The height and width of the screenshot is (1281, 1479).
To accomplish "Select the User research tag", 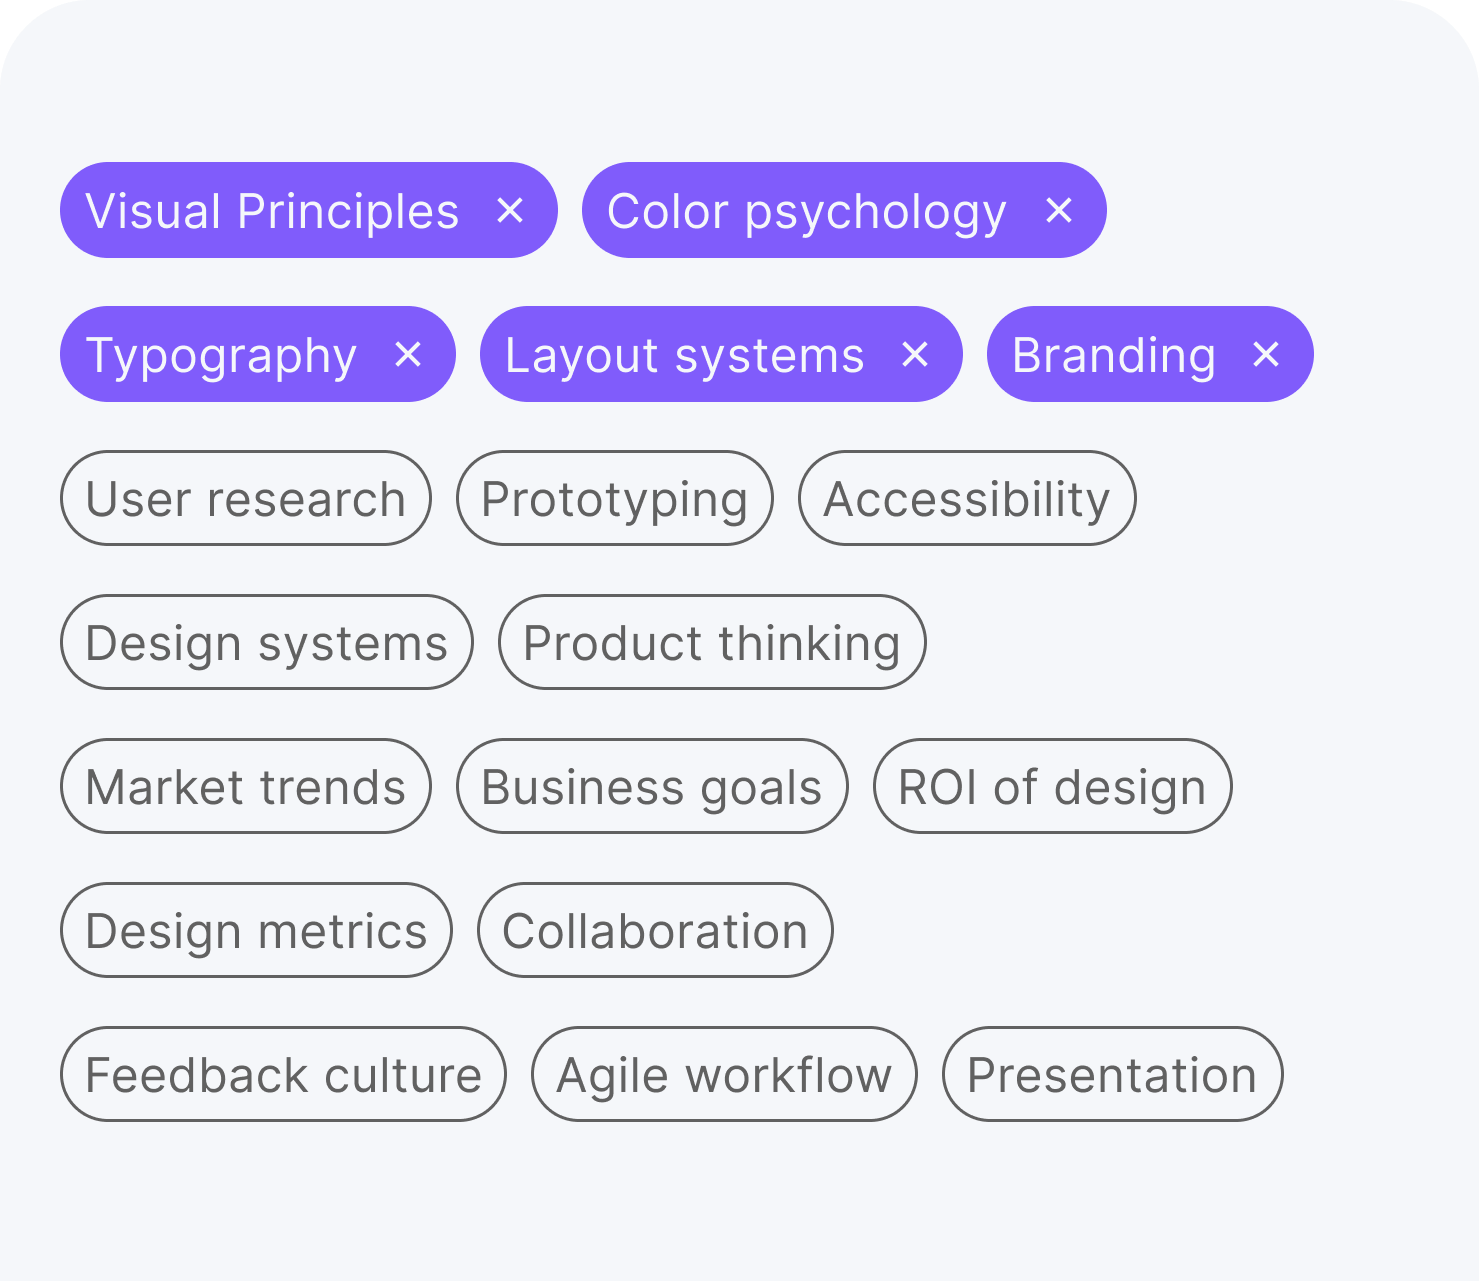I will pos(245,498).
